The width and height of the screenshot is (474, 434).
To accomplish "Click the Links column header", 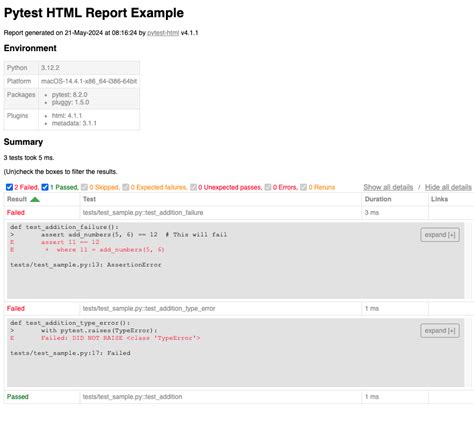I will tap(451, 199).
